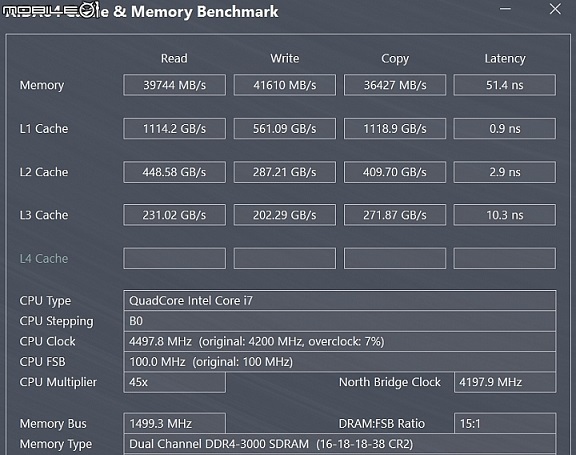The height and width of the screenshot is (455, 576).
Task: Click the L1 Cache Write value 561.09 GB/s
Action: (x=285, y=129)
